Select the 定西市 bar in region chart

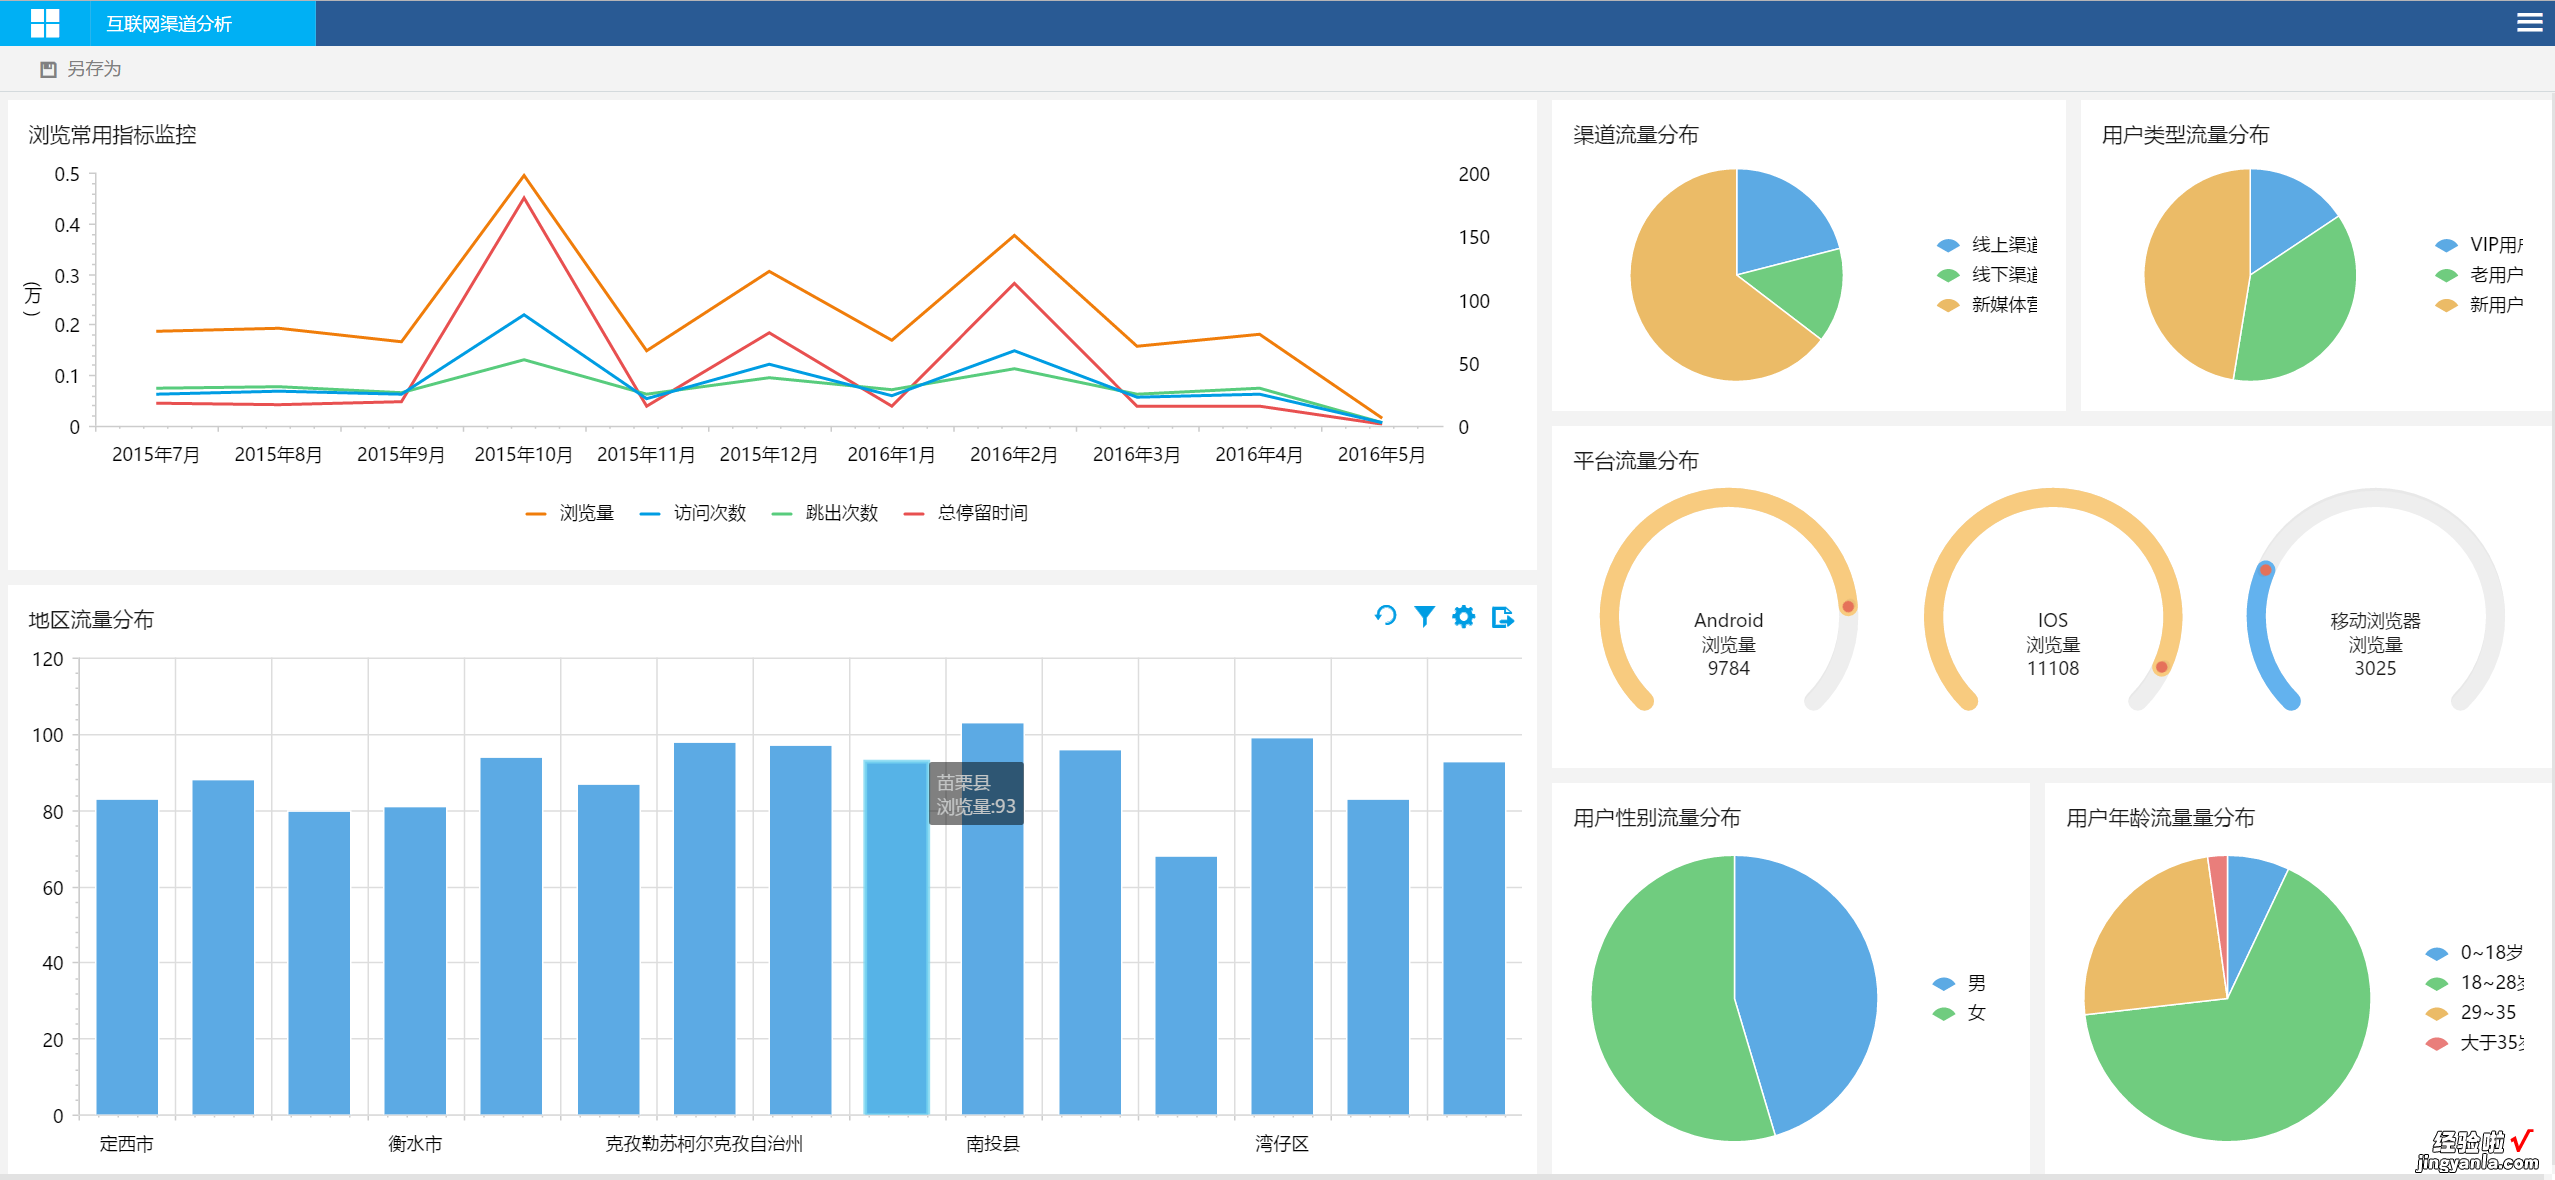(127, 957)
